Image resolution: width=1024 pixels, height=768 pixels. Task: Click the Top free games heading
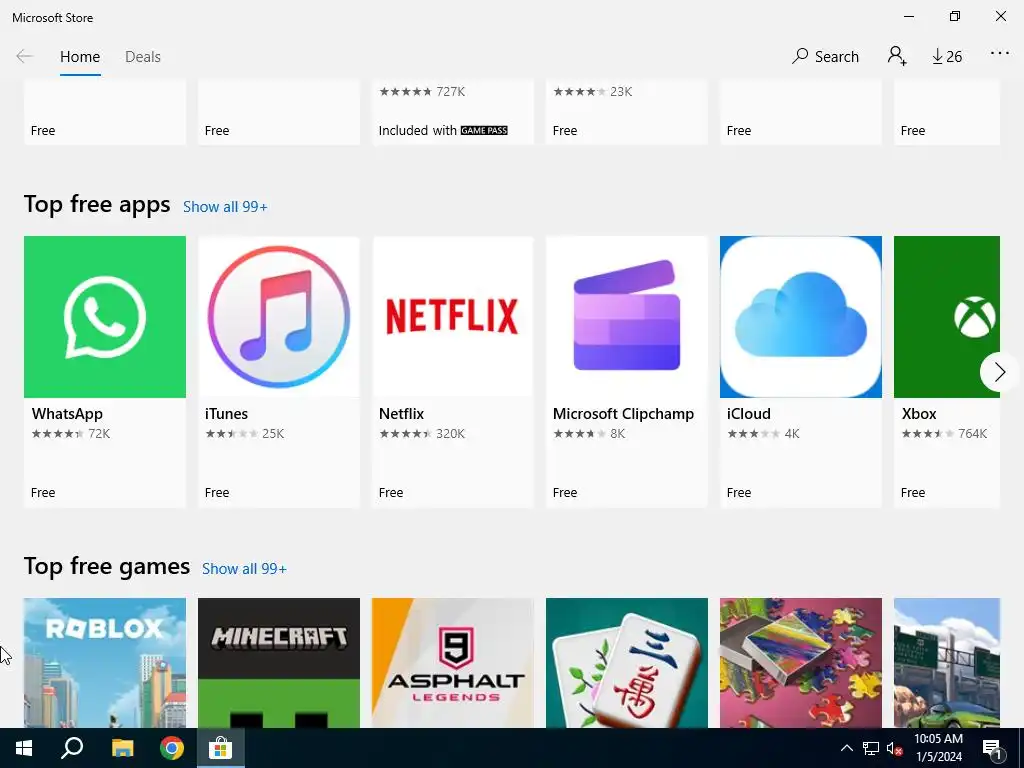pyautogui.click(x=106, y=566)
